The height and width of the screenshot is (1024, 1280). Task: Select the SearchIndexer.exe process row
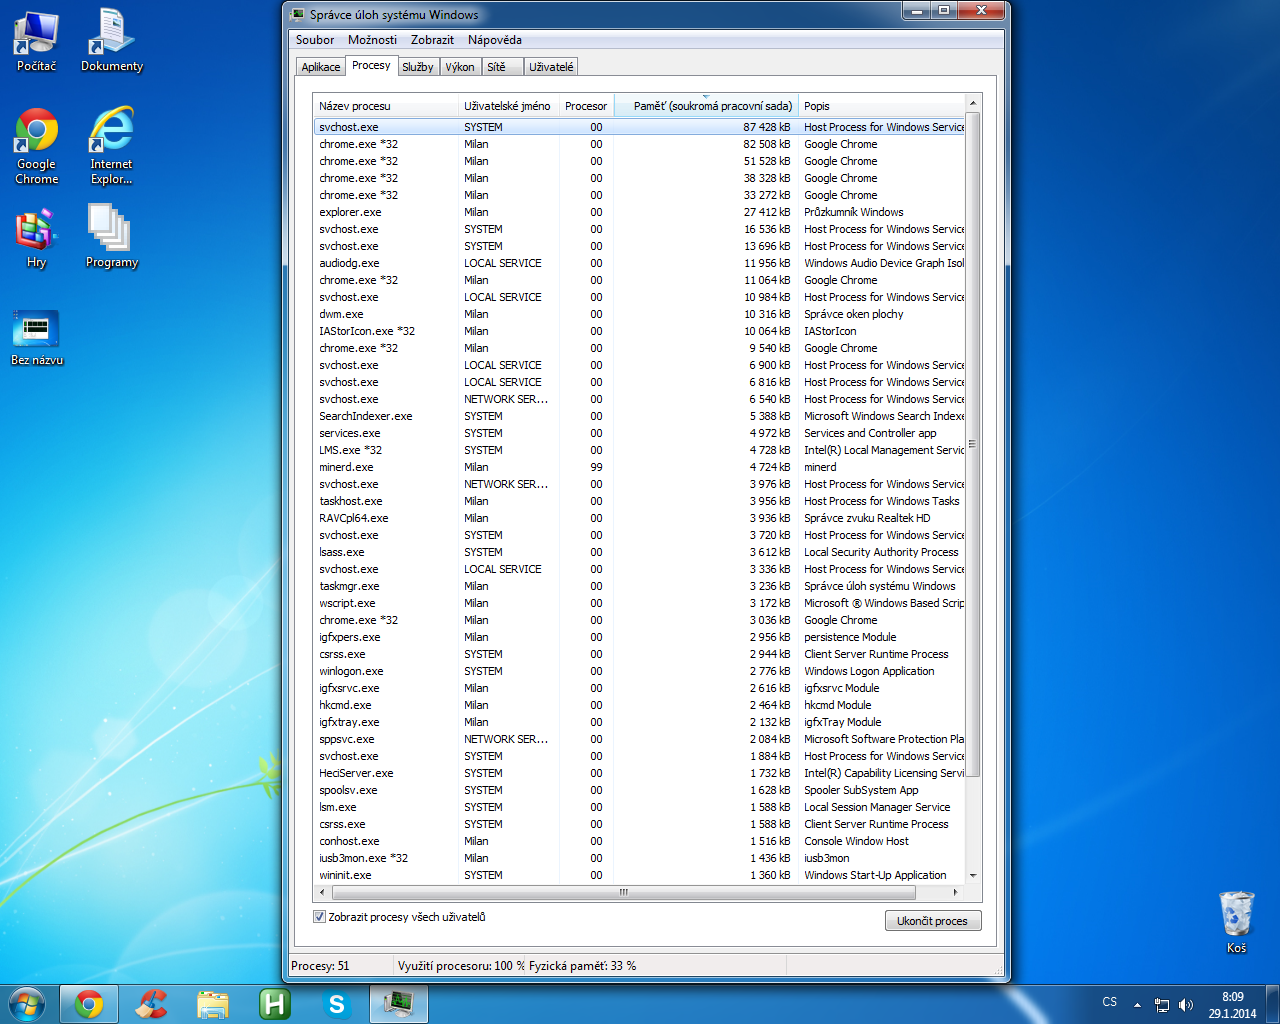639,416
